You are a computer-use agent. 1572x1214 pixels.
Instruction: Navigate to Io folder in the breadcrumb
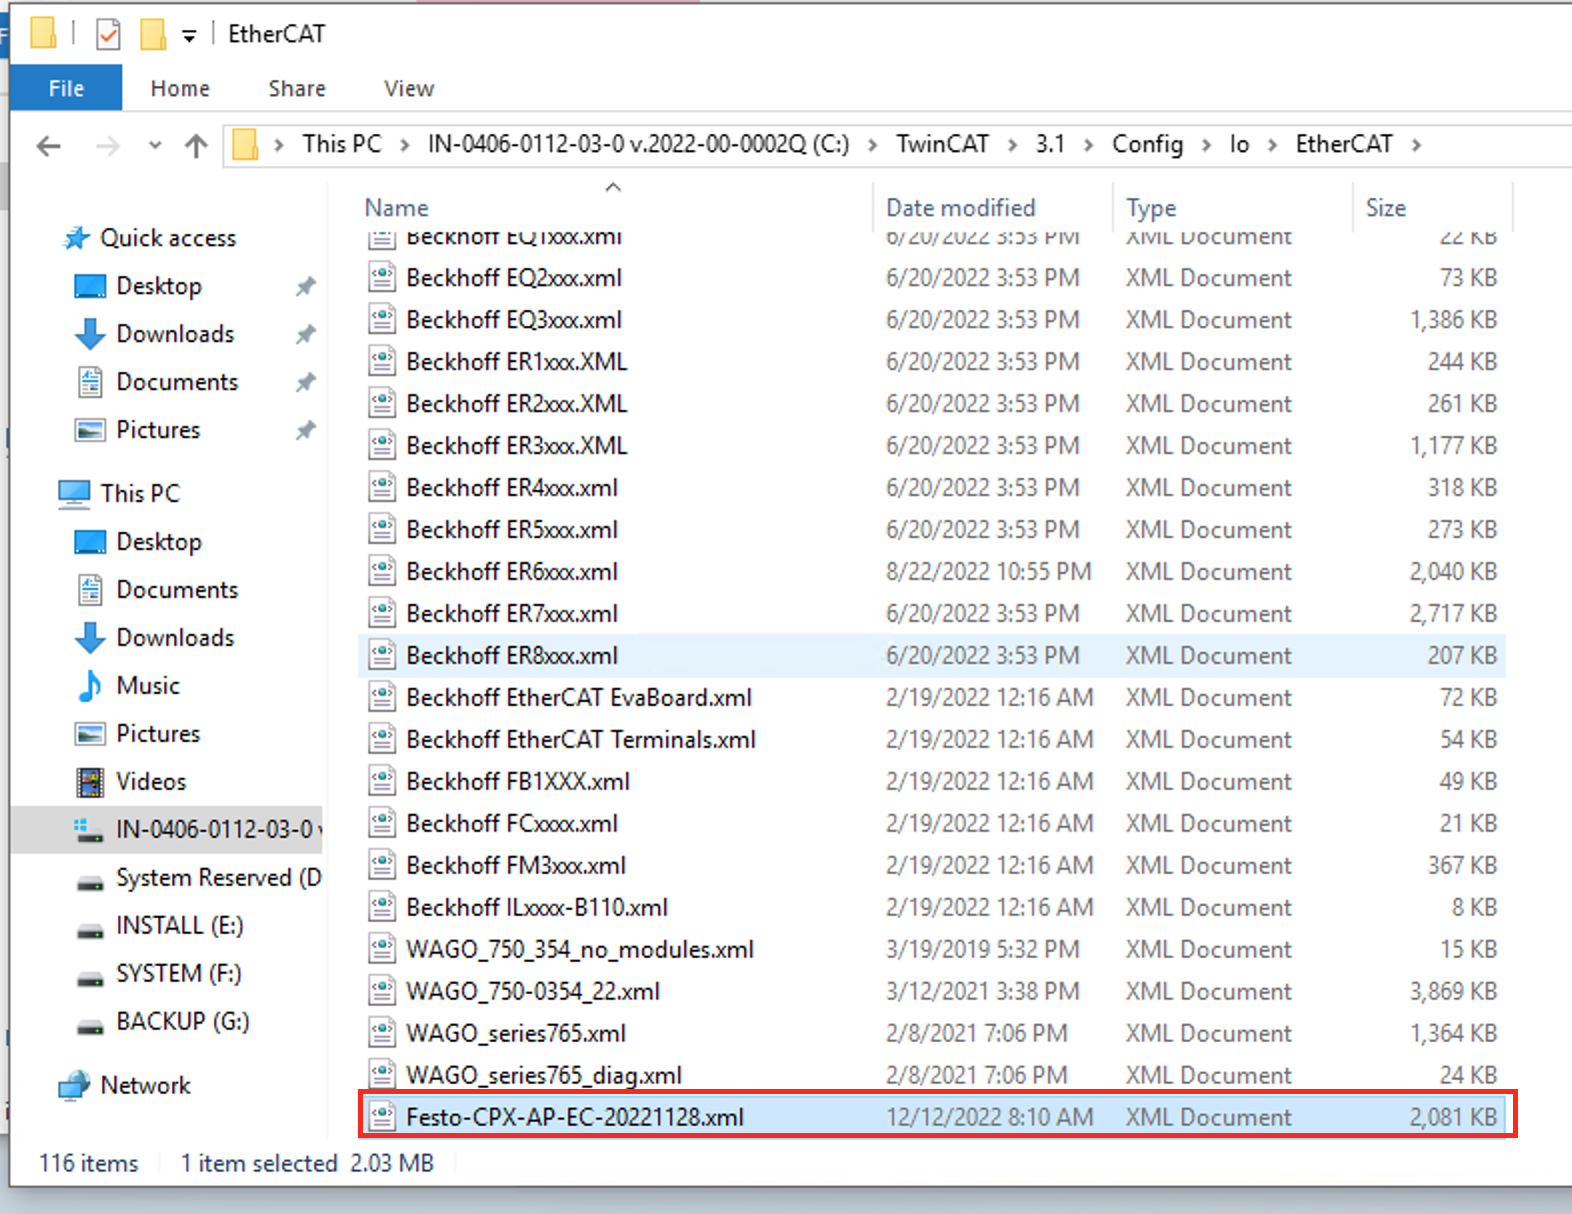[x=1239, y=144]
